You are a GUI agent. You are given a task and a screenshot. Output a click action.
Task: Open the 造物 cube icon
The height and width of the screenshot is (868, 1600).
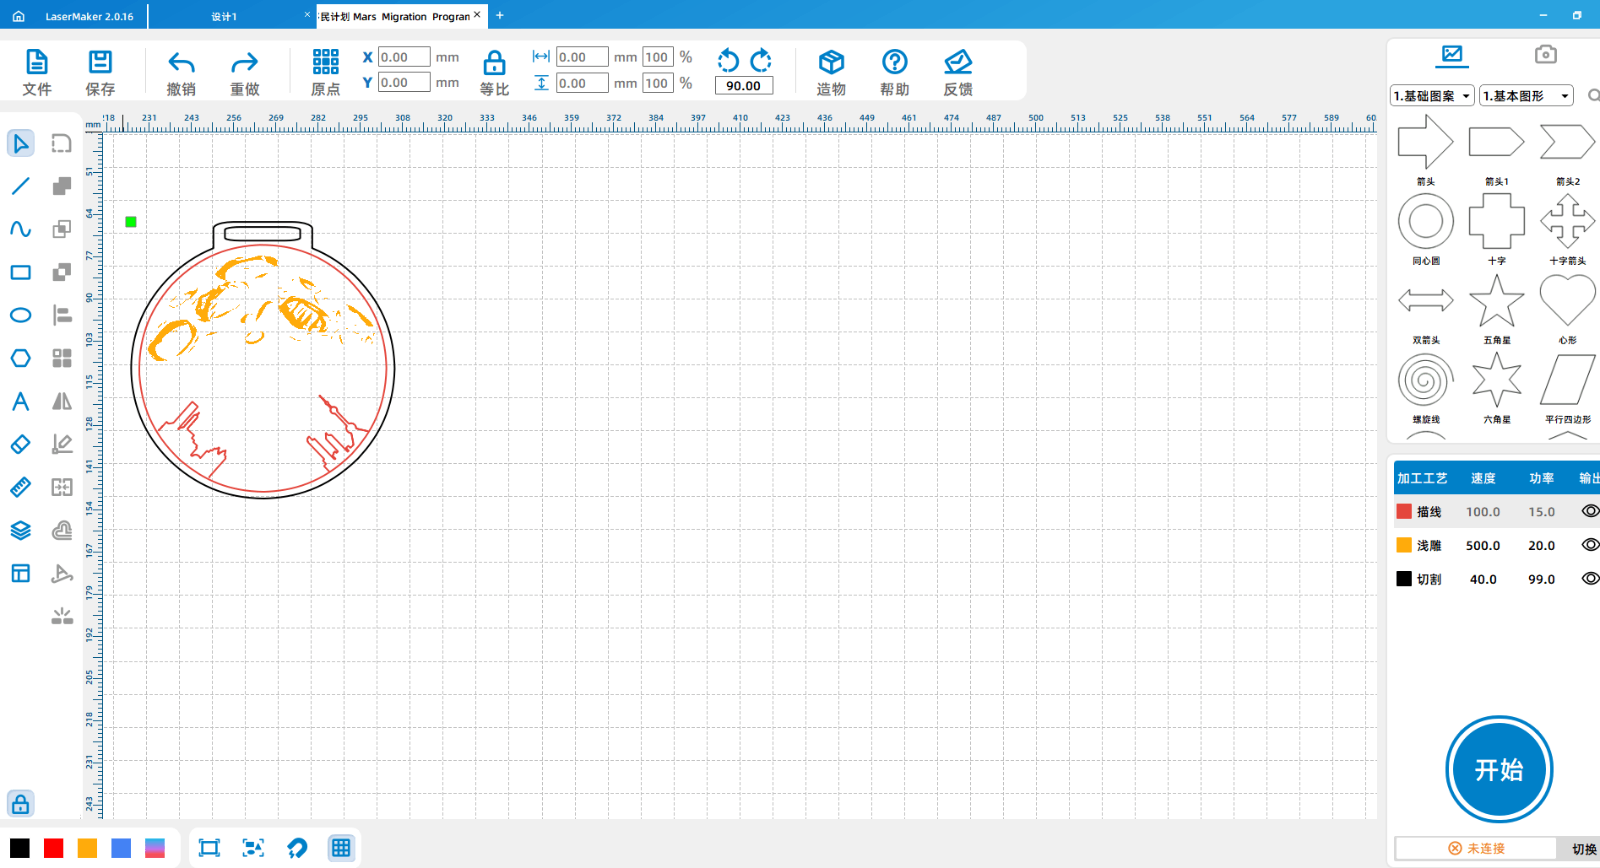831,73
